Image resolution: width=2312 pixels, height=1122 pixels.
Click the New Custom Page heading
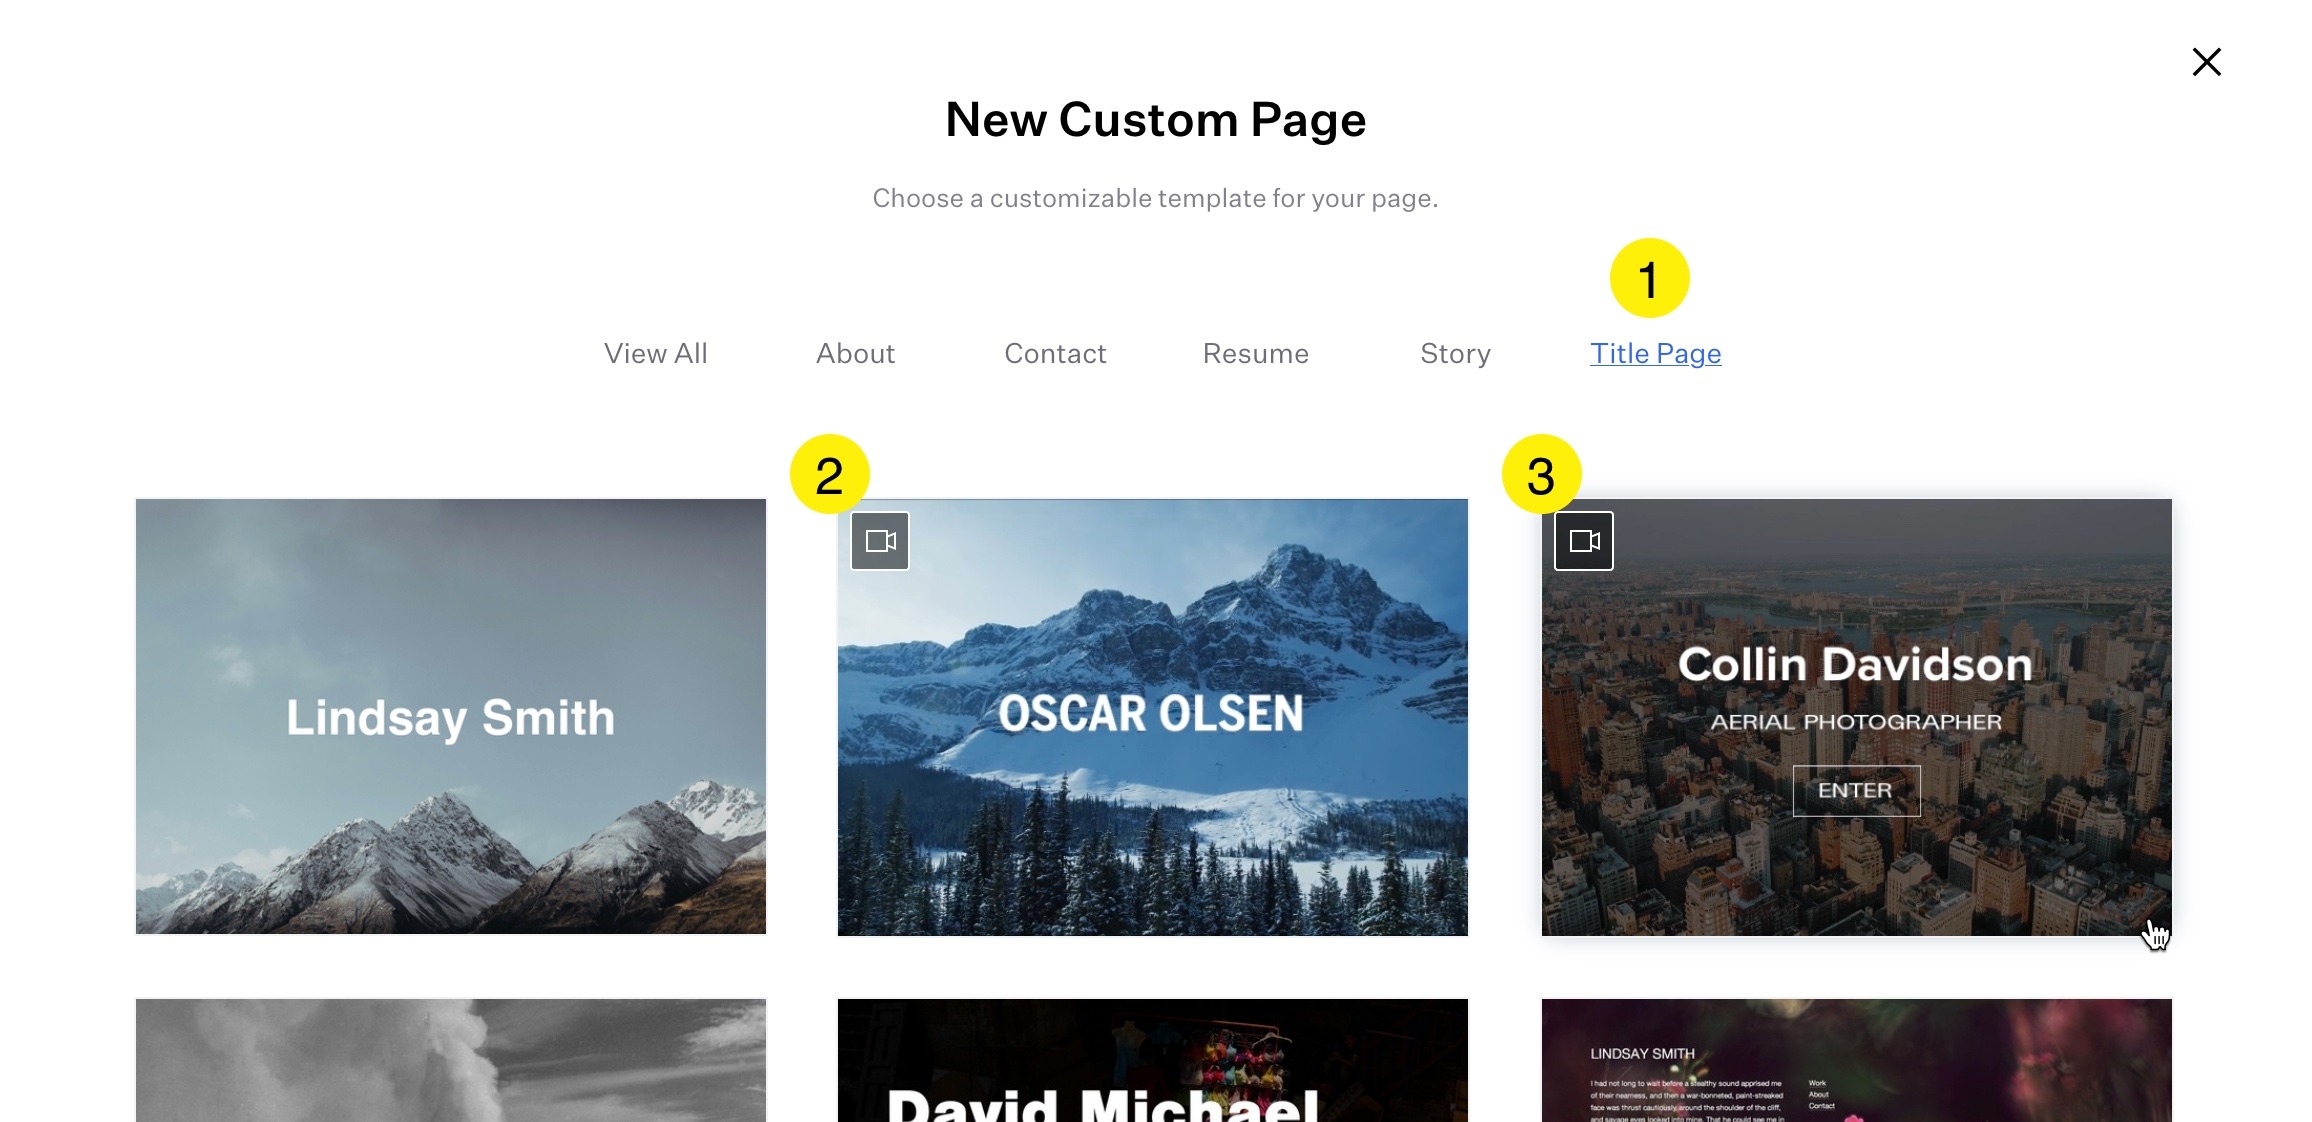tap(1155, 120)
